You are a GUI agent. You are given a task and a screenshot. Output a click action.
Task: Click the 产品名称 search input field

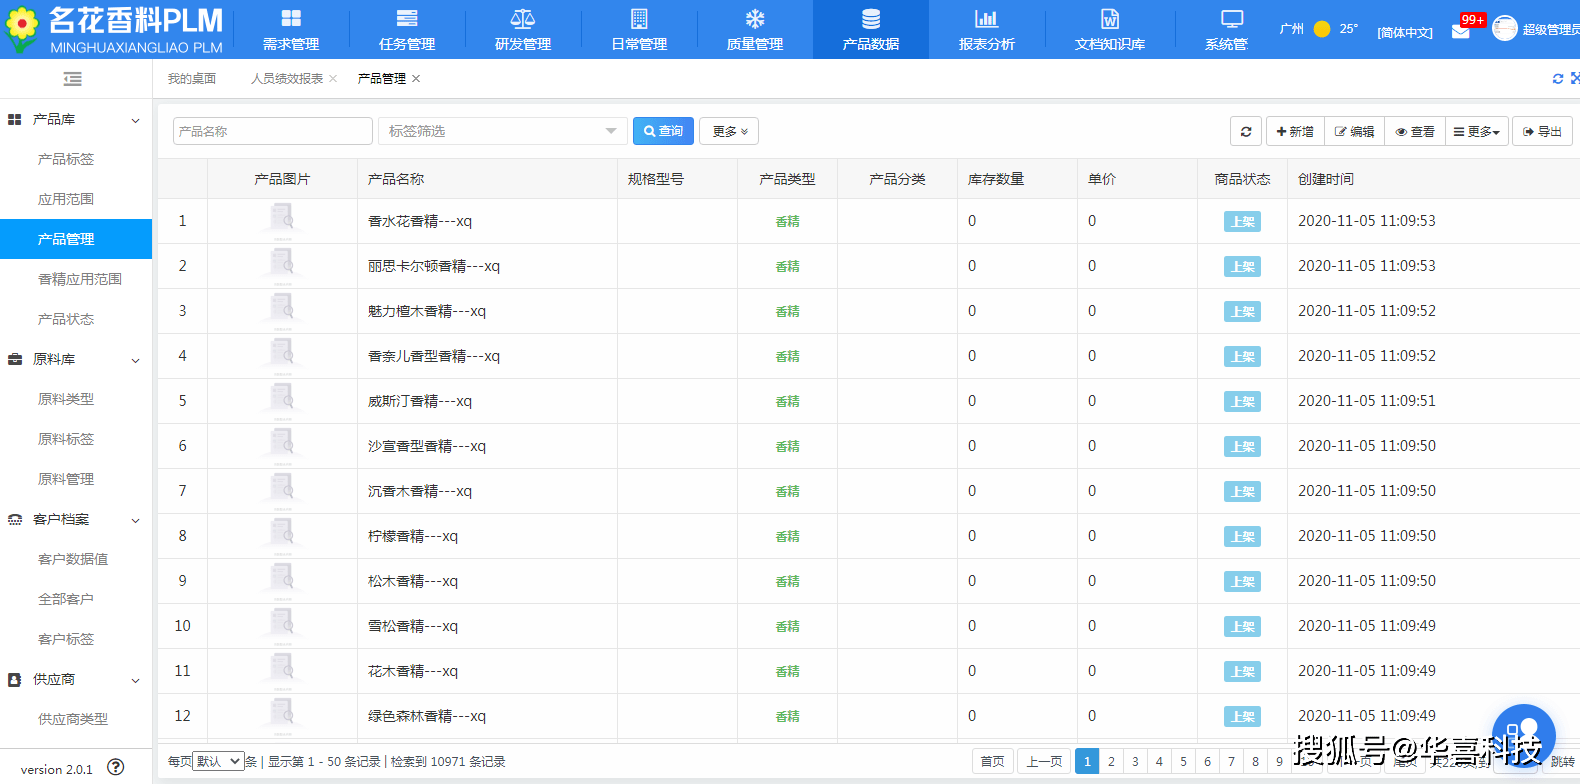pyautogui.click(x=272, y=132)
